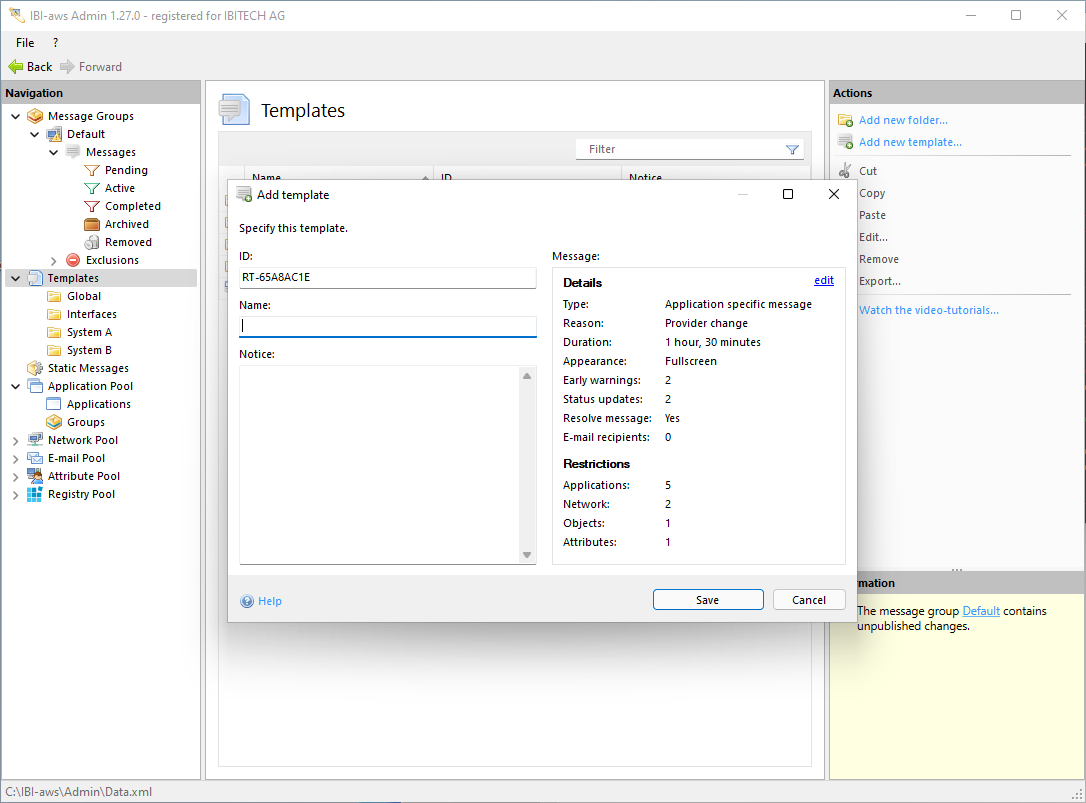Click the Name input field

click(388, 326)
